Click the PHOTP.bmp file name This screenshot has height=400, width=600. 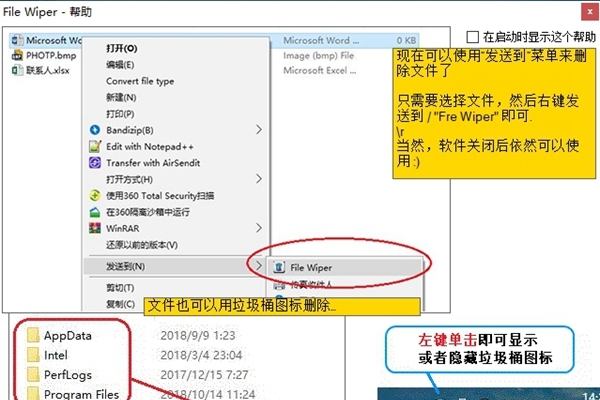pos(51,56)
